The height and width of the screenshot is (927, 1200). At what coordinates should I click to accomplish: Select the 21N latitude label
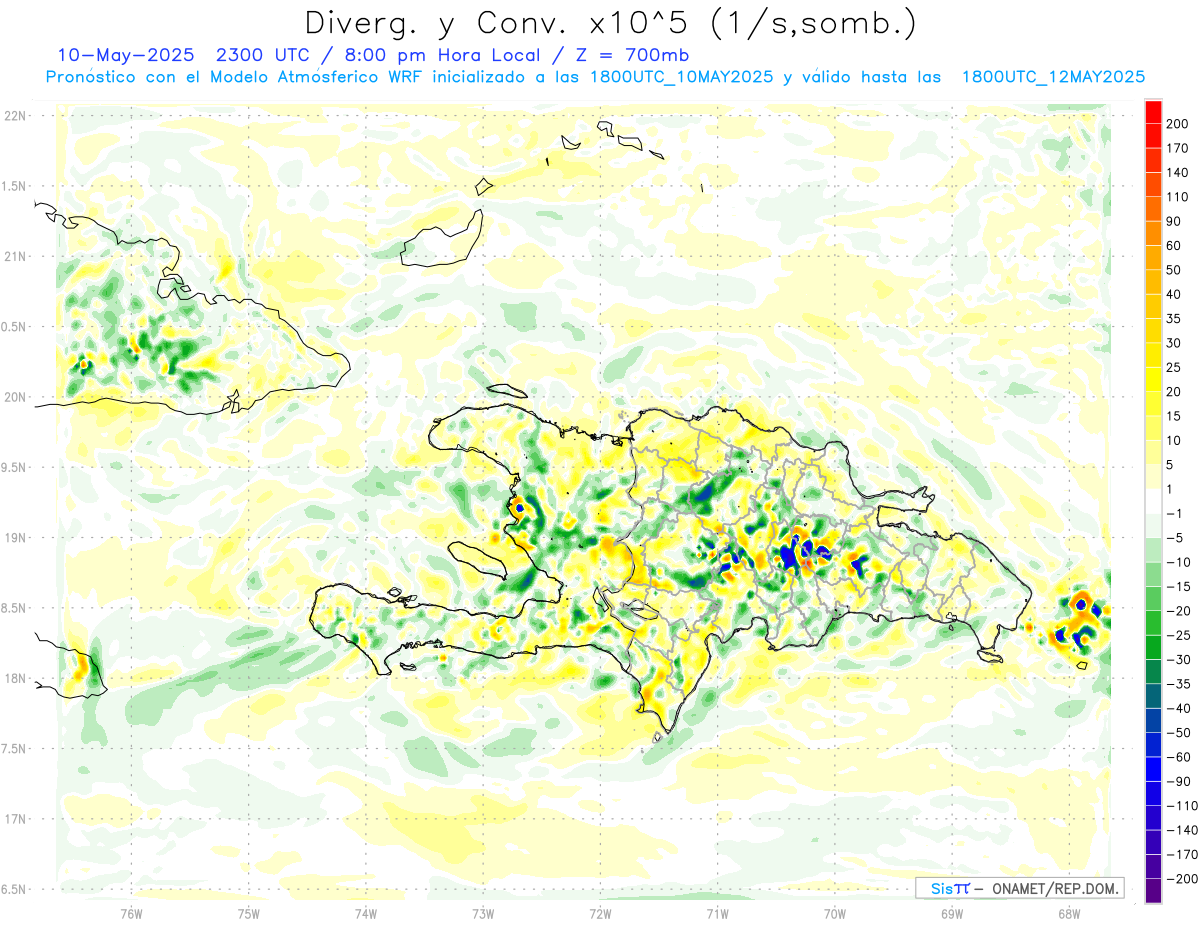coord(16,256)
